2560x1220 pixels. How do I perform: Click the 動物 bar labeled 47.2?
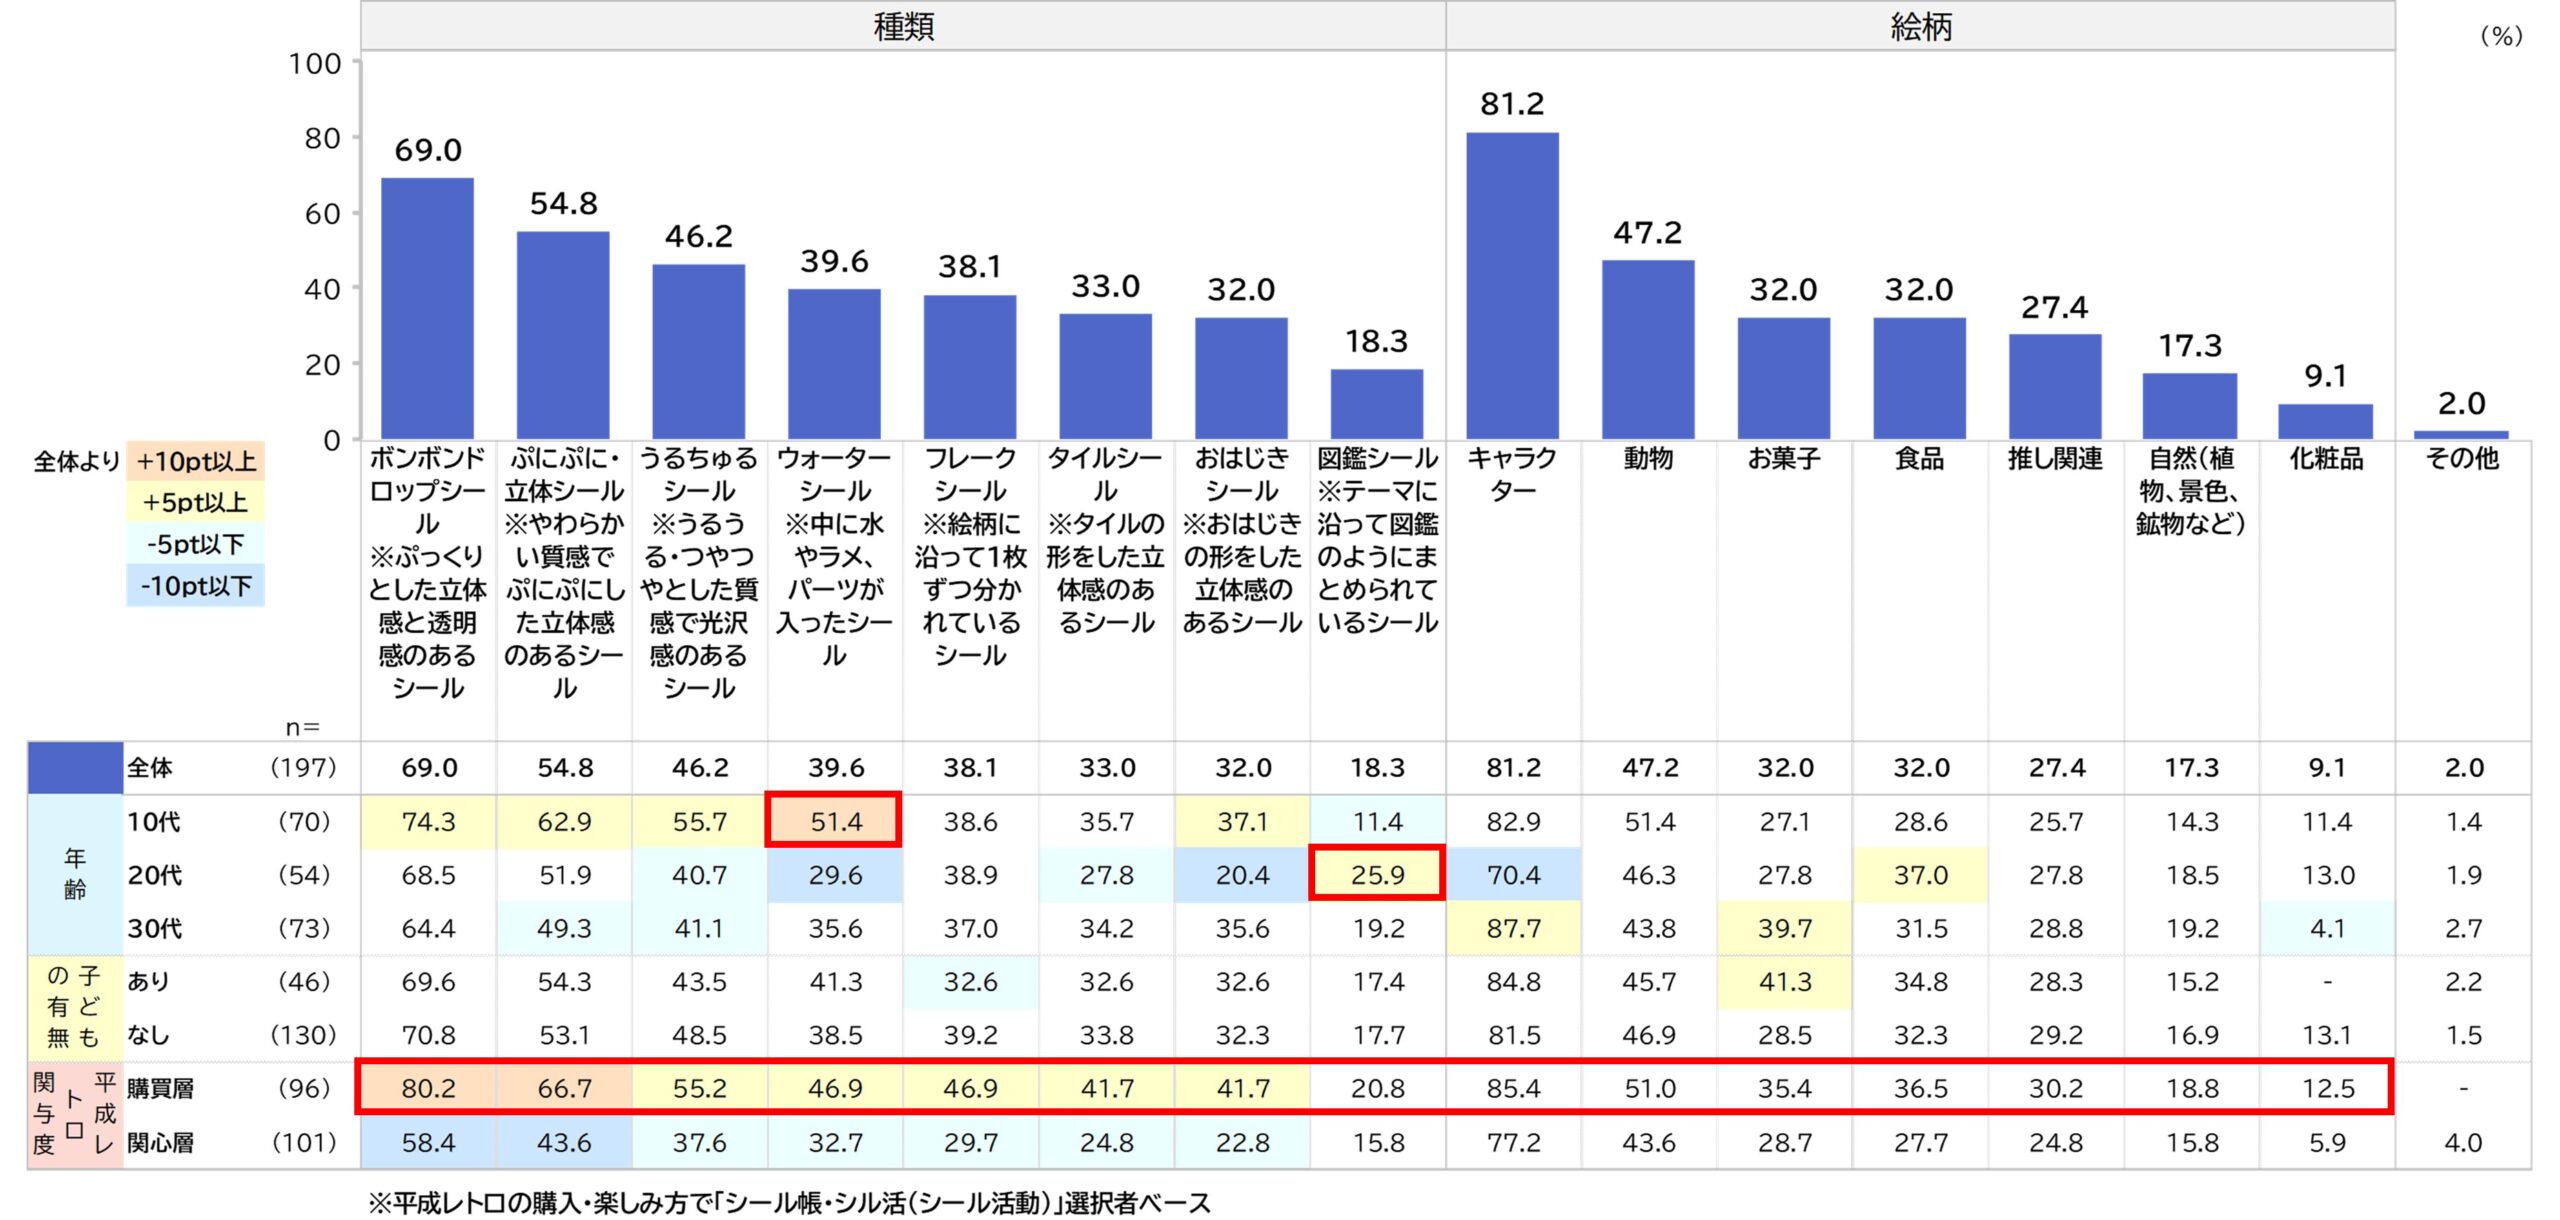click(1647, 349)
